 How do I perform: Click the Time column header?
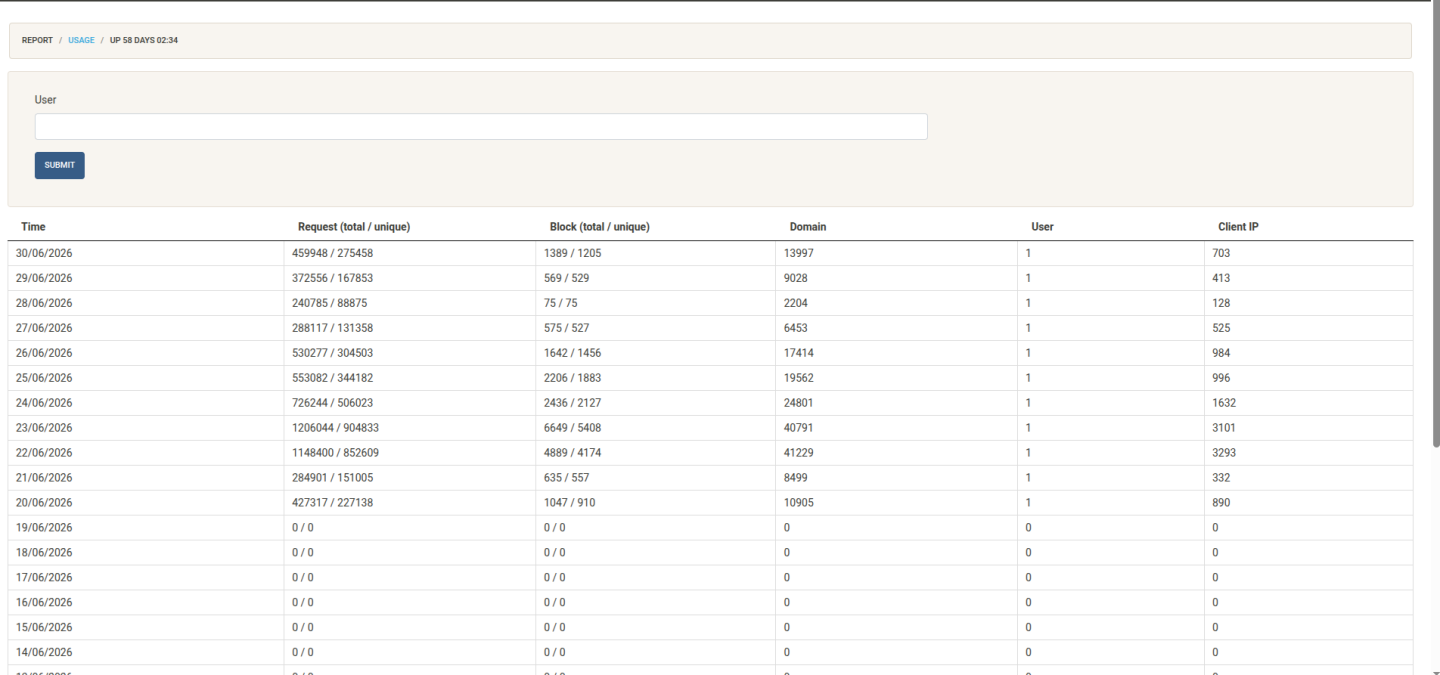point(33,227)
